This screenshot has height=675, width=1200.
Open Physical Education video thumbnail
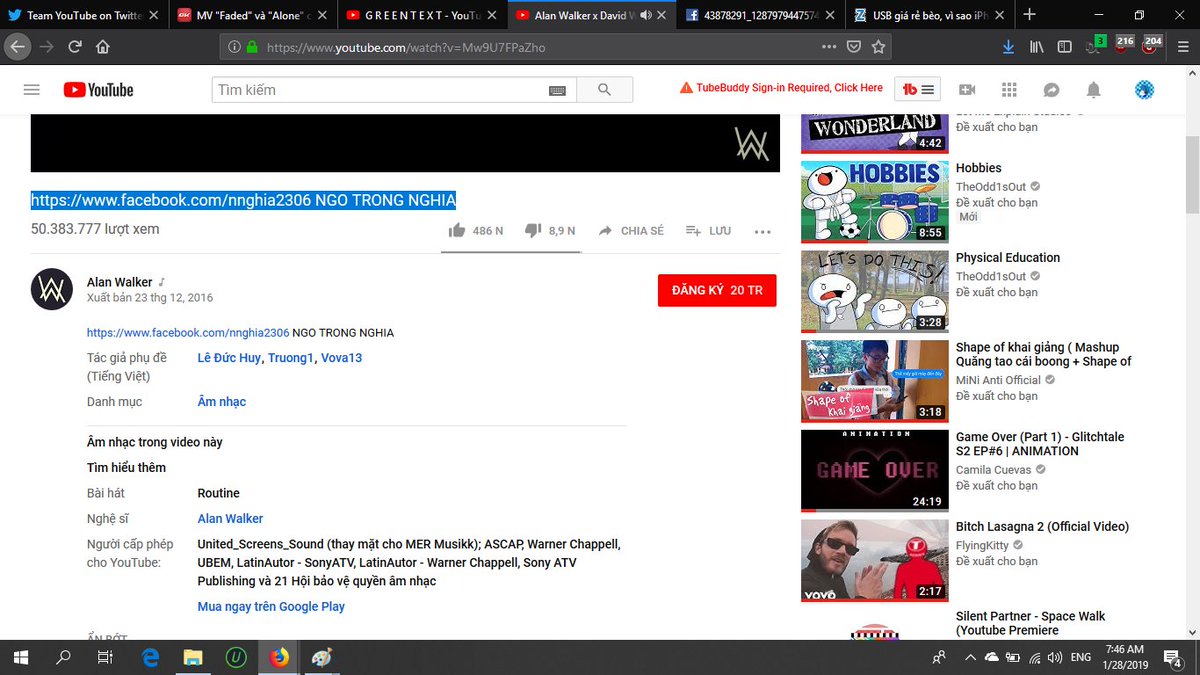(x=874, y=290)
